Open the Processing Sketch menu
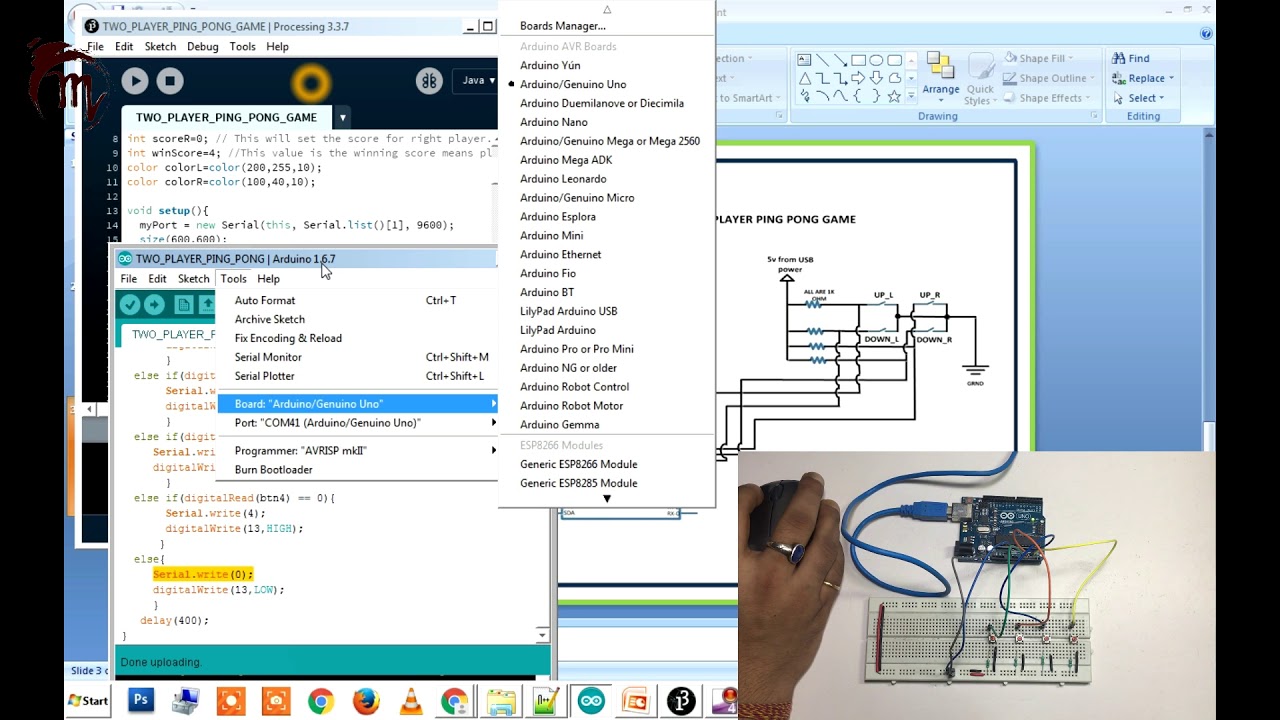Viewport: 1280px width, 720px height. (x=160, y=47)
